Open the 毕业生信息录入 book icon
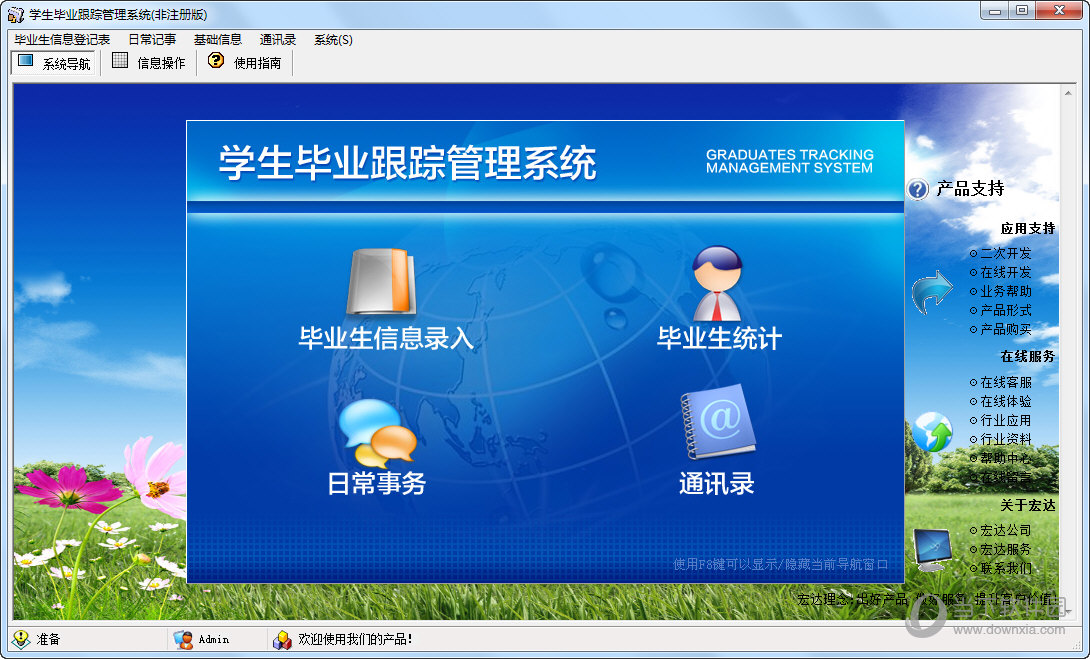 pyautogui.click(x=382, y=282)
